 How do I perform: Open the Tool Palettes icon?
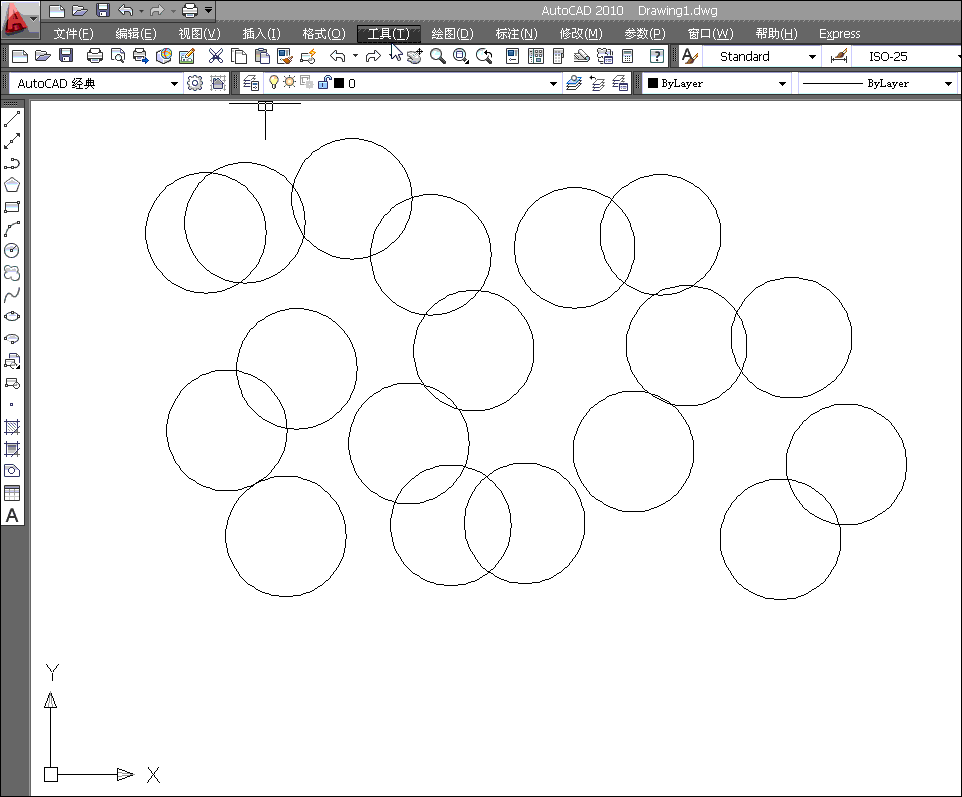pos(558,56)
